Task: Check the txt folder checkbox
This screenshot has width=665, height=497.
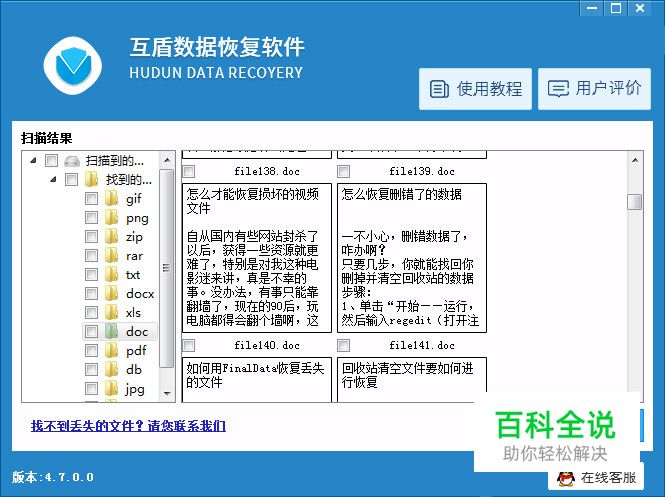Action: pyautogui.click(x=91, y=274)
